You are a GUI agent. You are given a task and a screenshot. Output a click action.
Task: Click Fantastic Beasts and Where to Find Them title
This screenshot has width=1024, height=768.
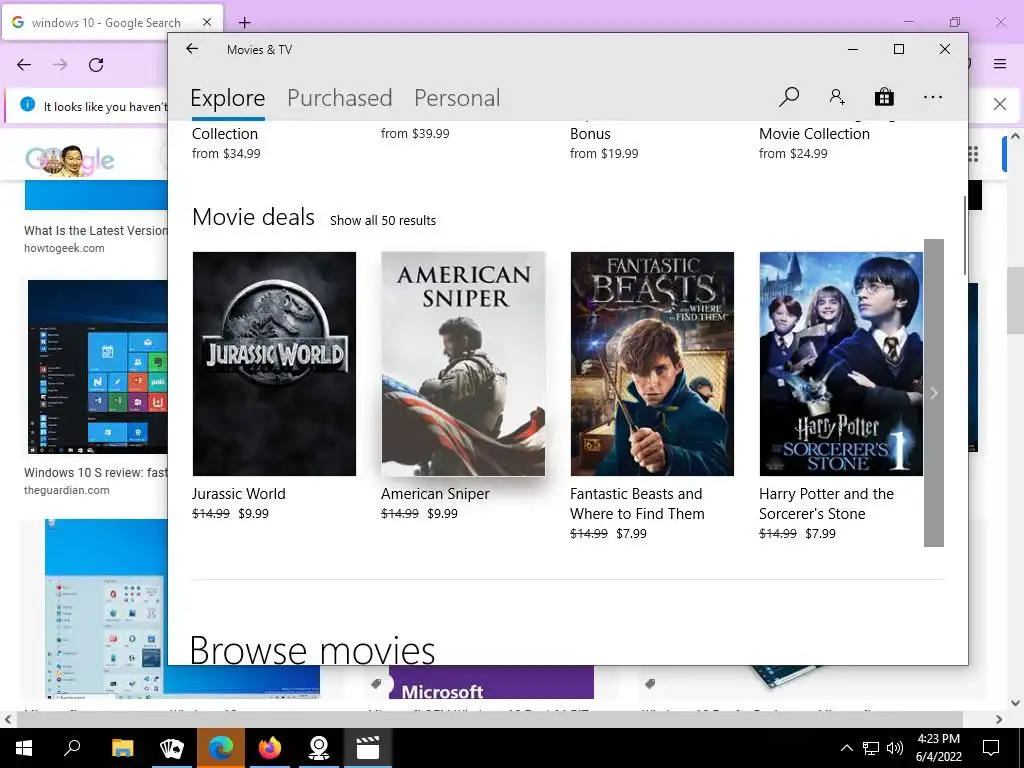637,504
